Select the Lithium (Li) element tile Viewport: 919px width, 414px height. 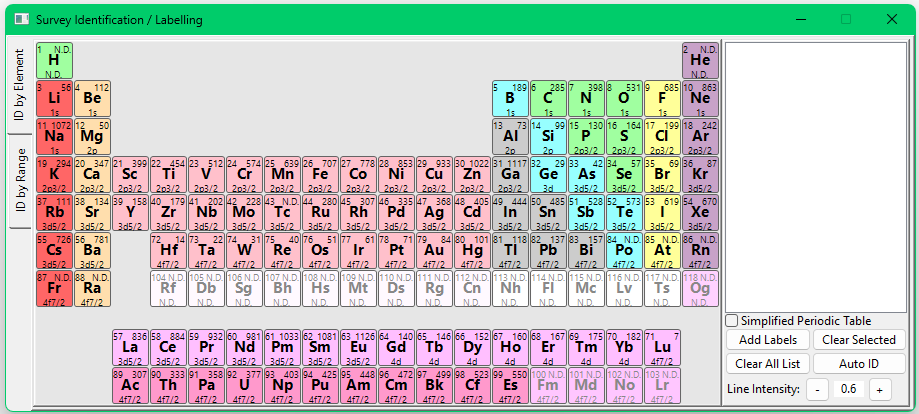click(55, 99)
